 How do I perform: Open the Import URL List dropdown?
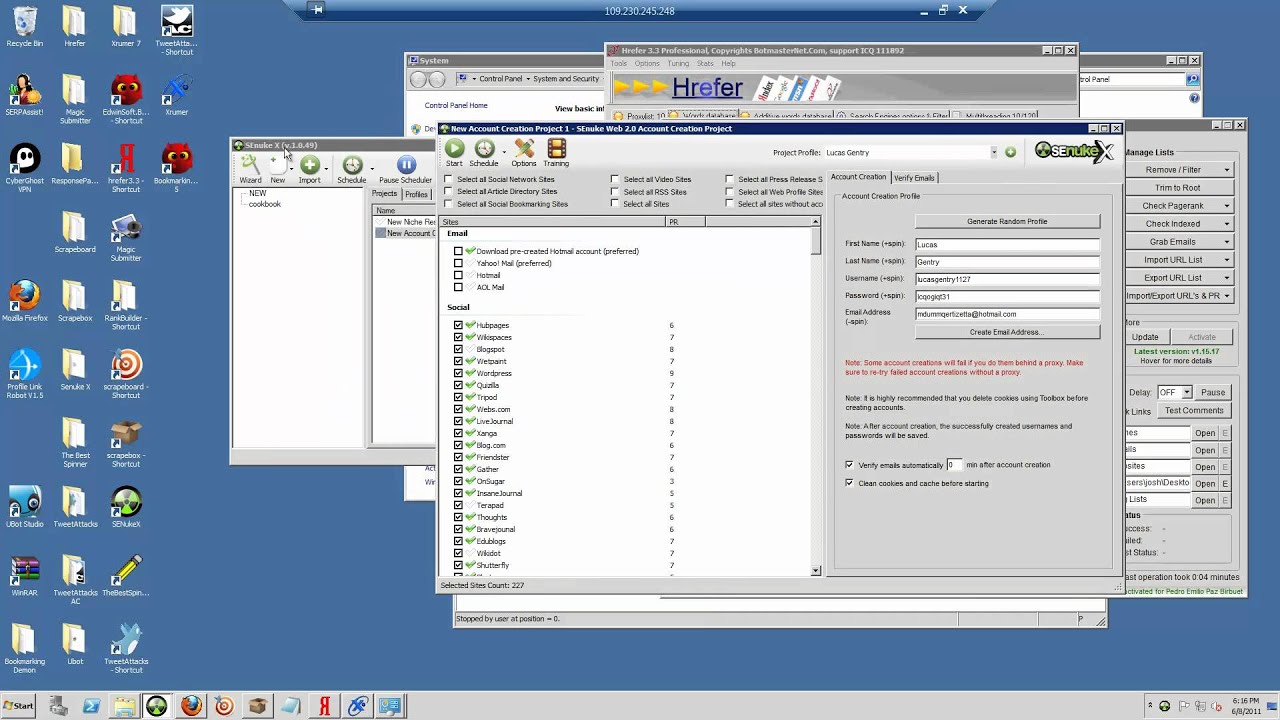click(x=1178, y=260)
